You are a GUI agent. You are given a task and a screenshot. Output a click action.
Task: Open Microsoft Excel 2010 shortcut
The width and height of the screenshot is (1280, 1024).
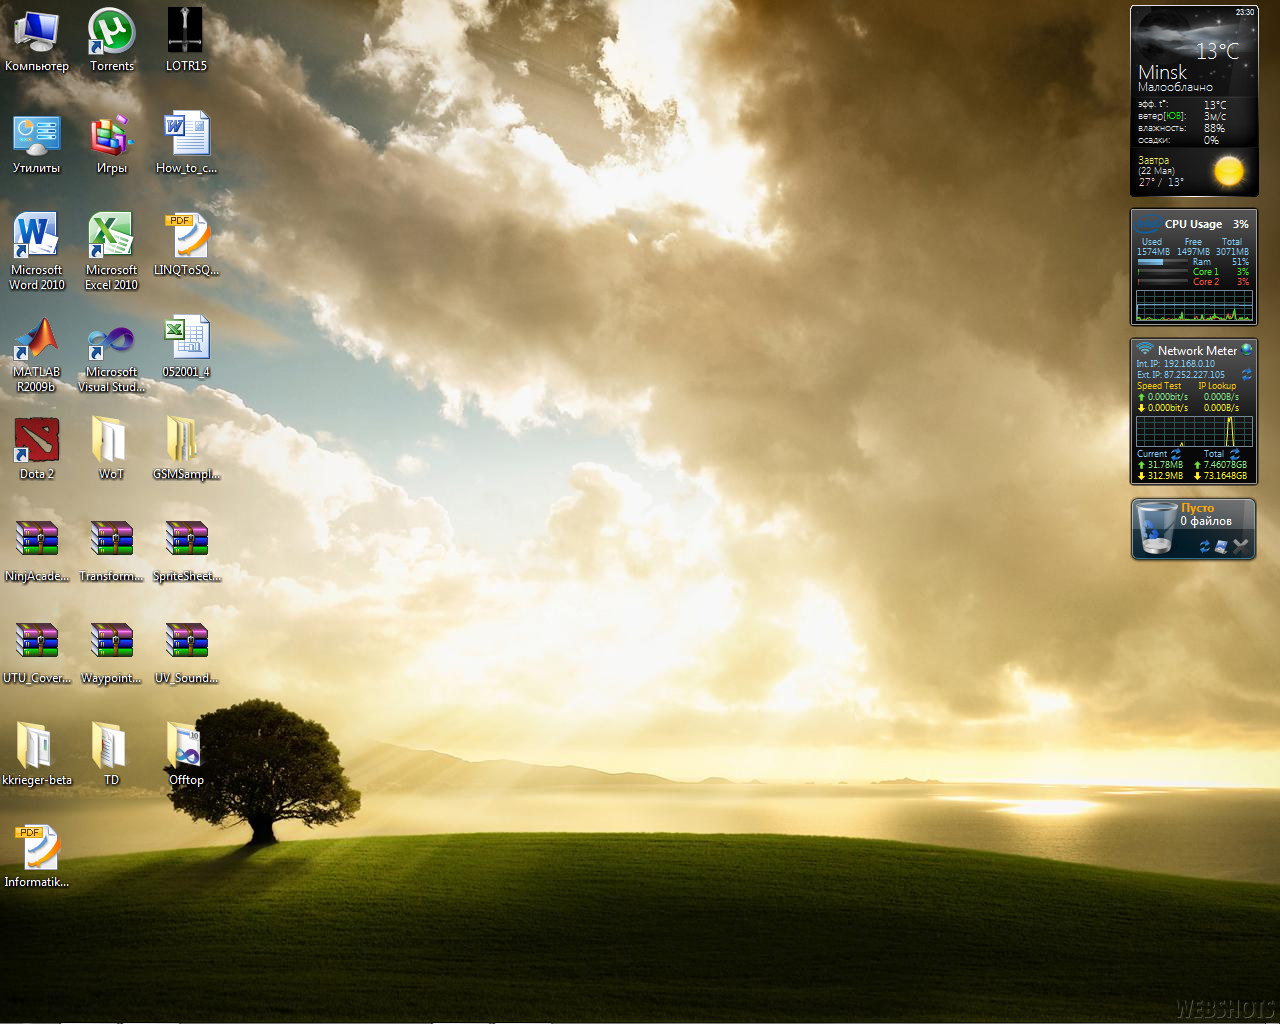[x=111, y=237]
